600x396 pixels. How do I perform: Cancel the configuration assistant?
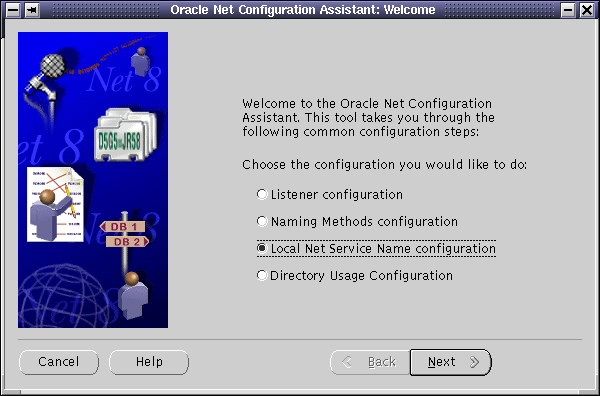[59, 362]
